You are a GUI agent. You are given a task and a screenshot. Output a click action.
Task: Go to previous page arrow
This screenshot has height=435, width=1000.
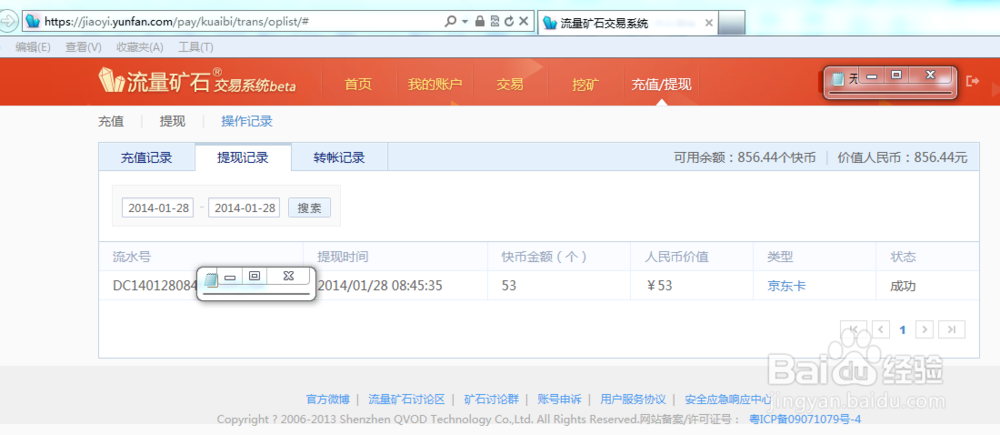click(x=881, y=329)
